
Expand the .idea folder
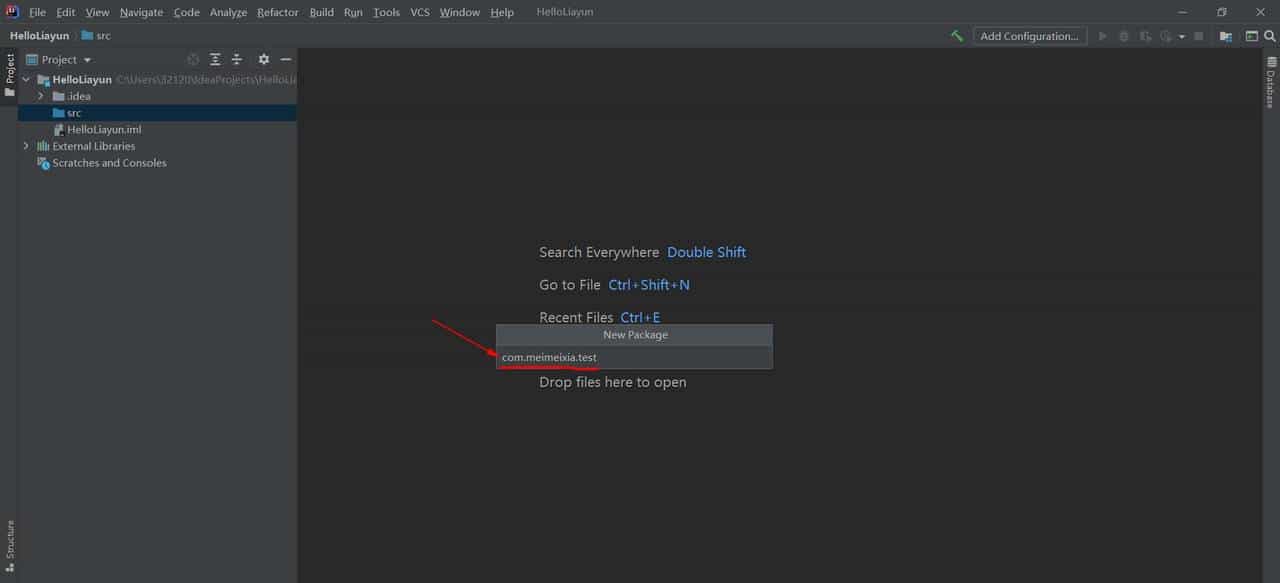pyautogui.click(x=40, y=95)
